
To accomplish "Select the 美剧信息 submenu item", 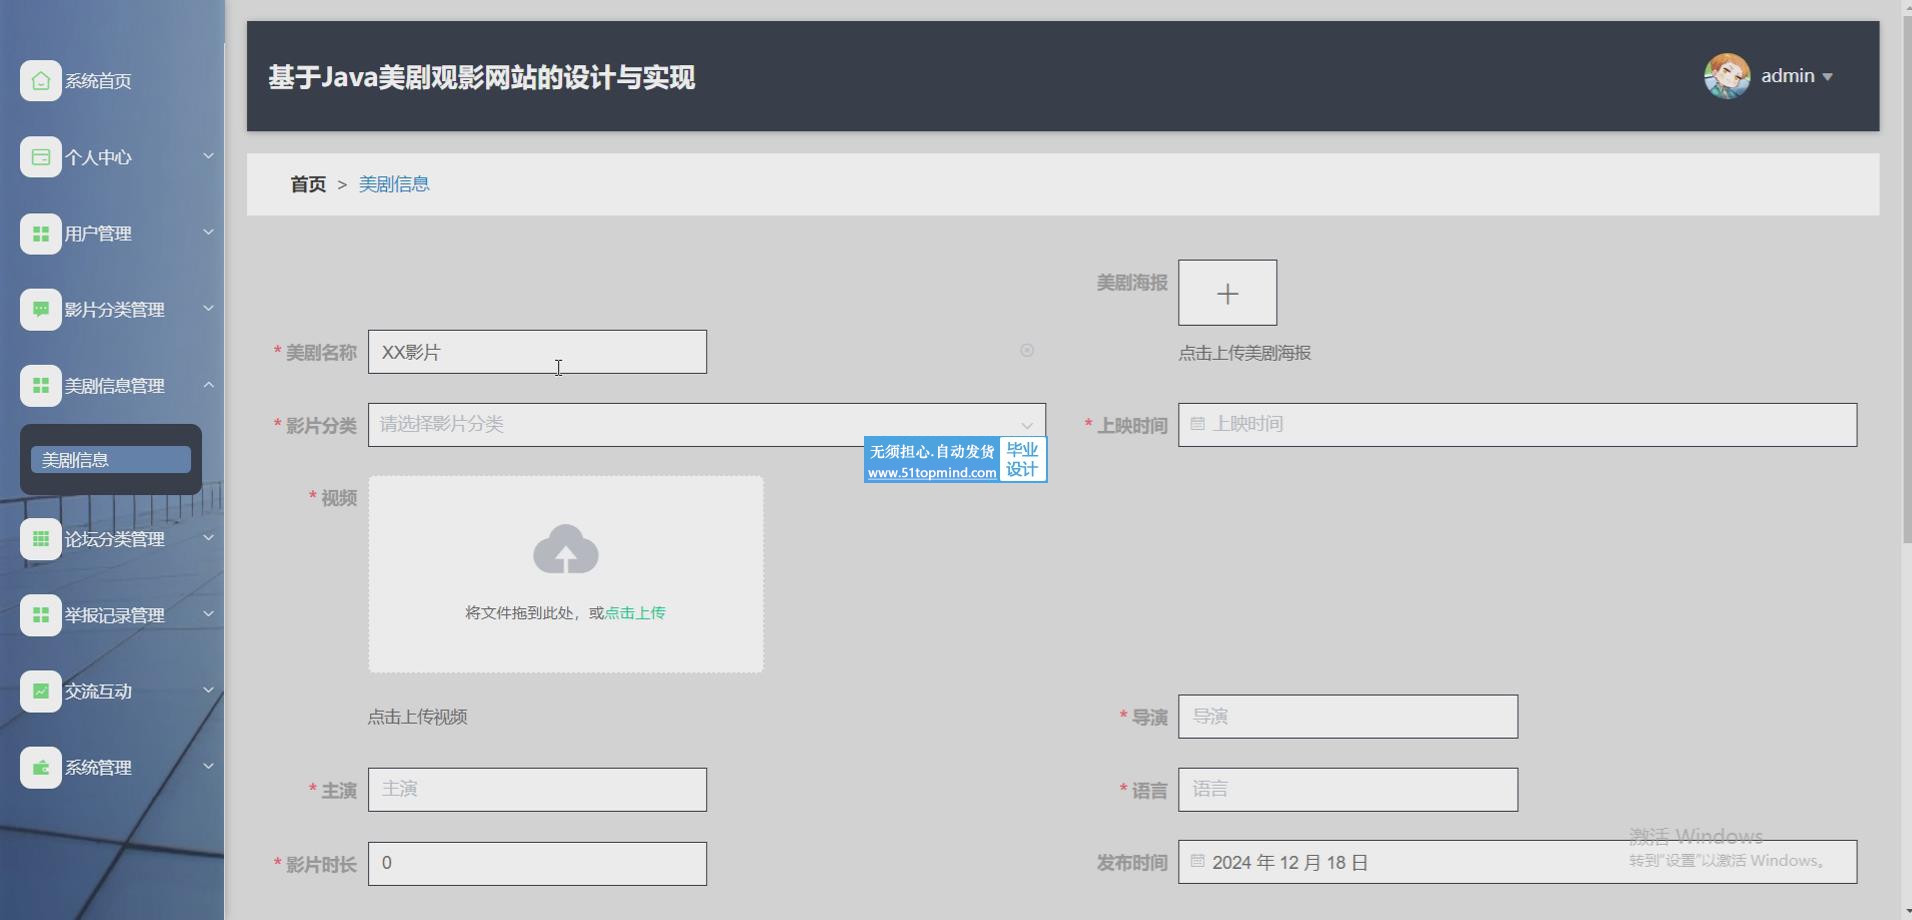I will [x=110, y=460].
